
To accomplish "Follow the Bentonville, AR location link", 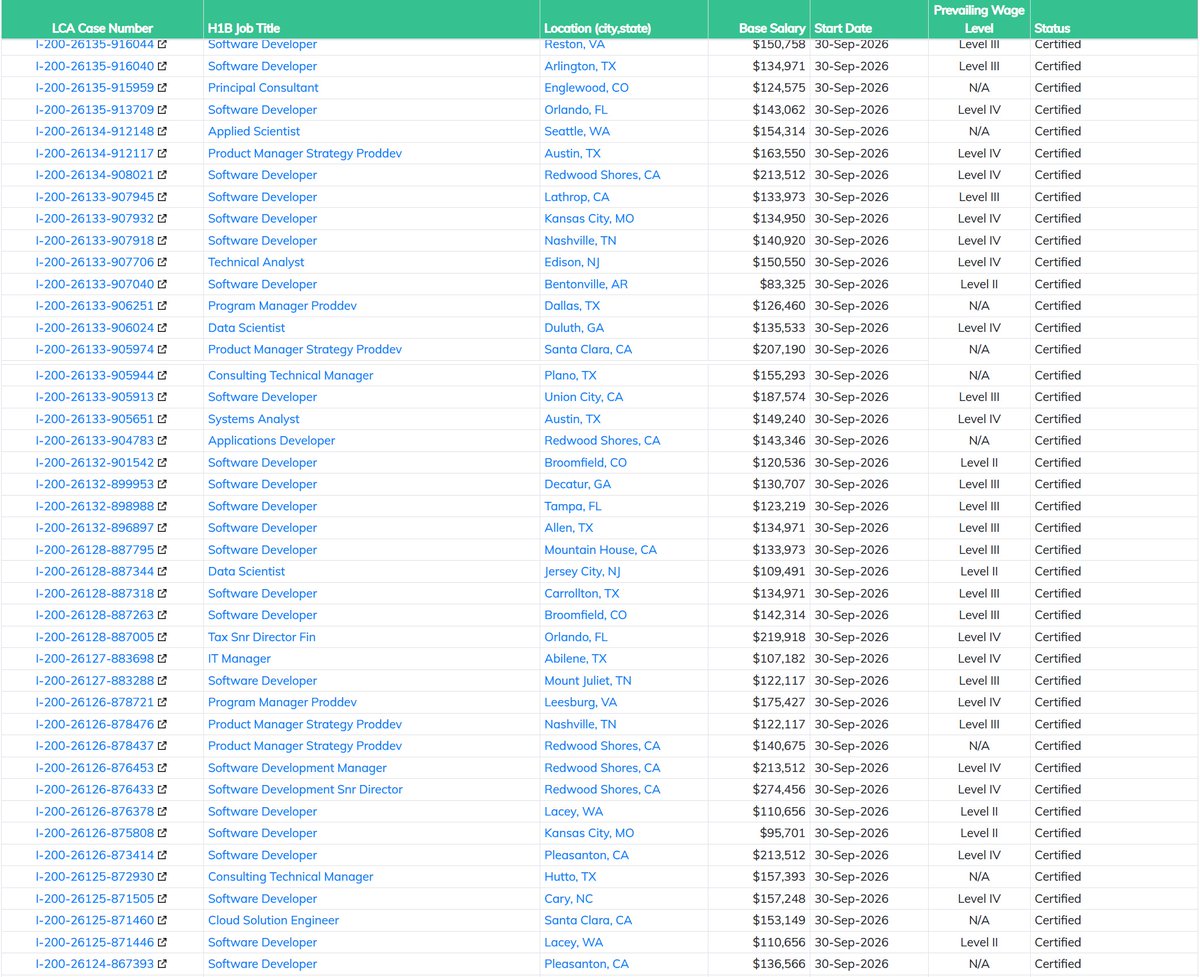I will point(586,284).
